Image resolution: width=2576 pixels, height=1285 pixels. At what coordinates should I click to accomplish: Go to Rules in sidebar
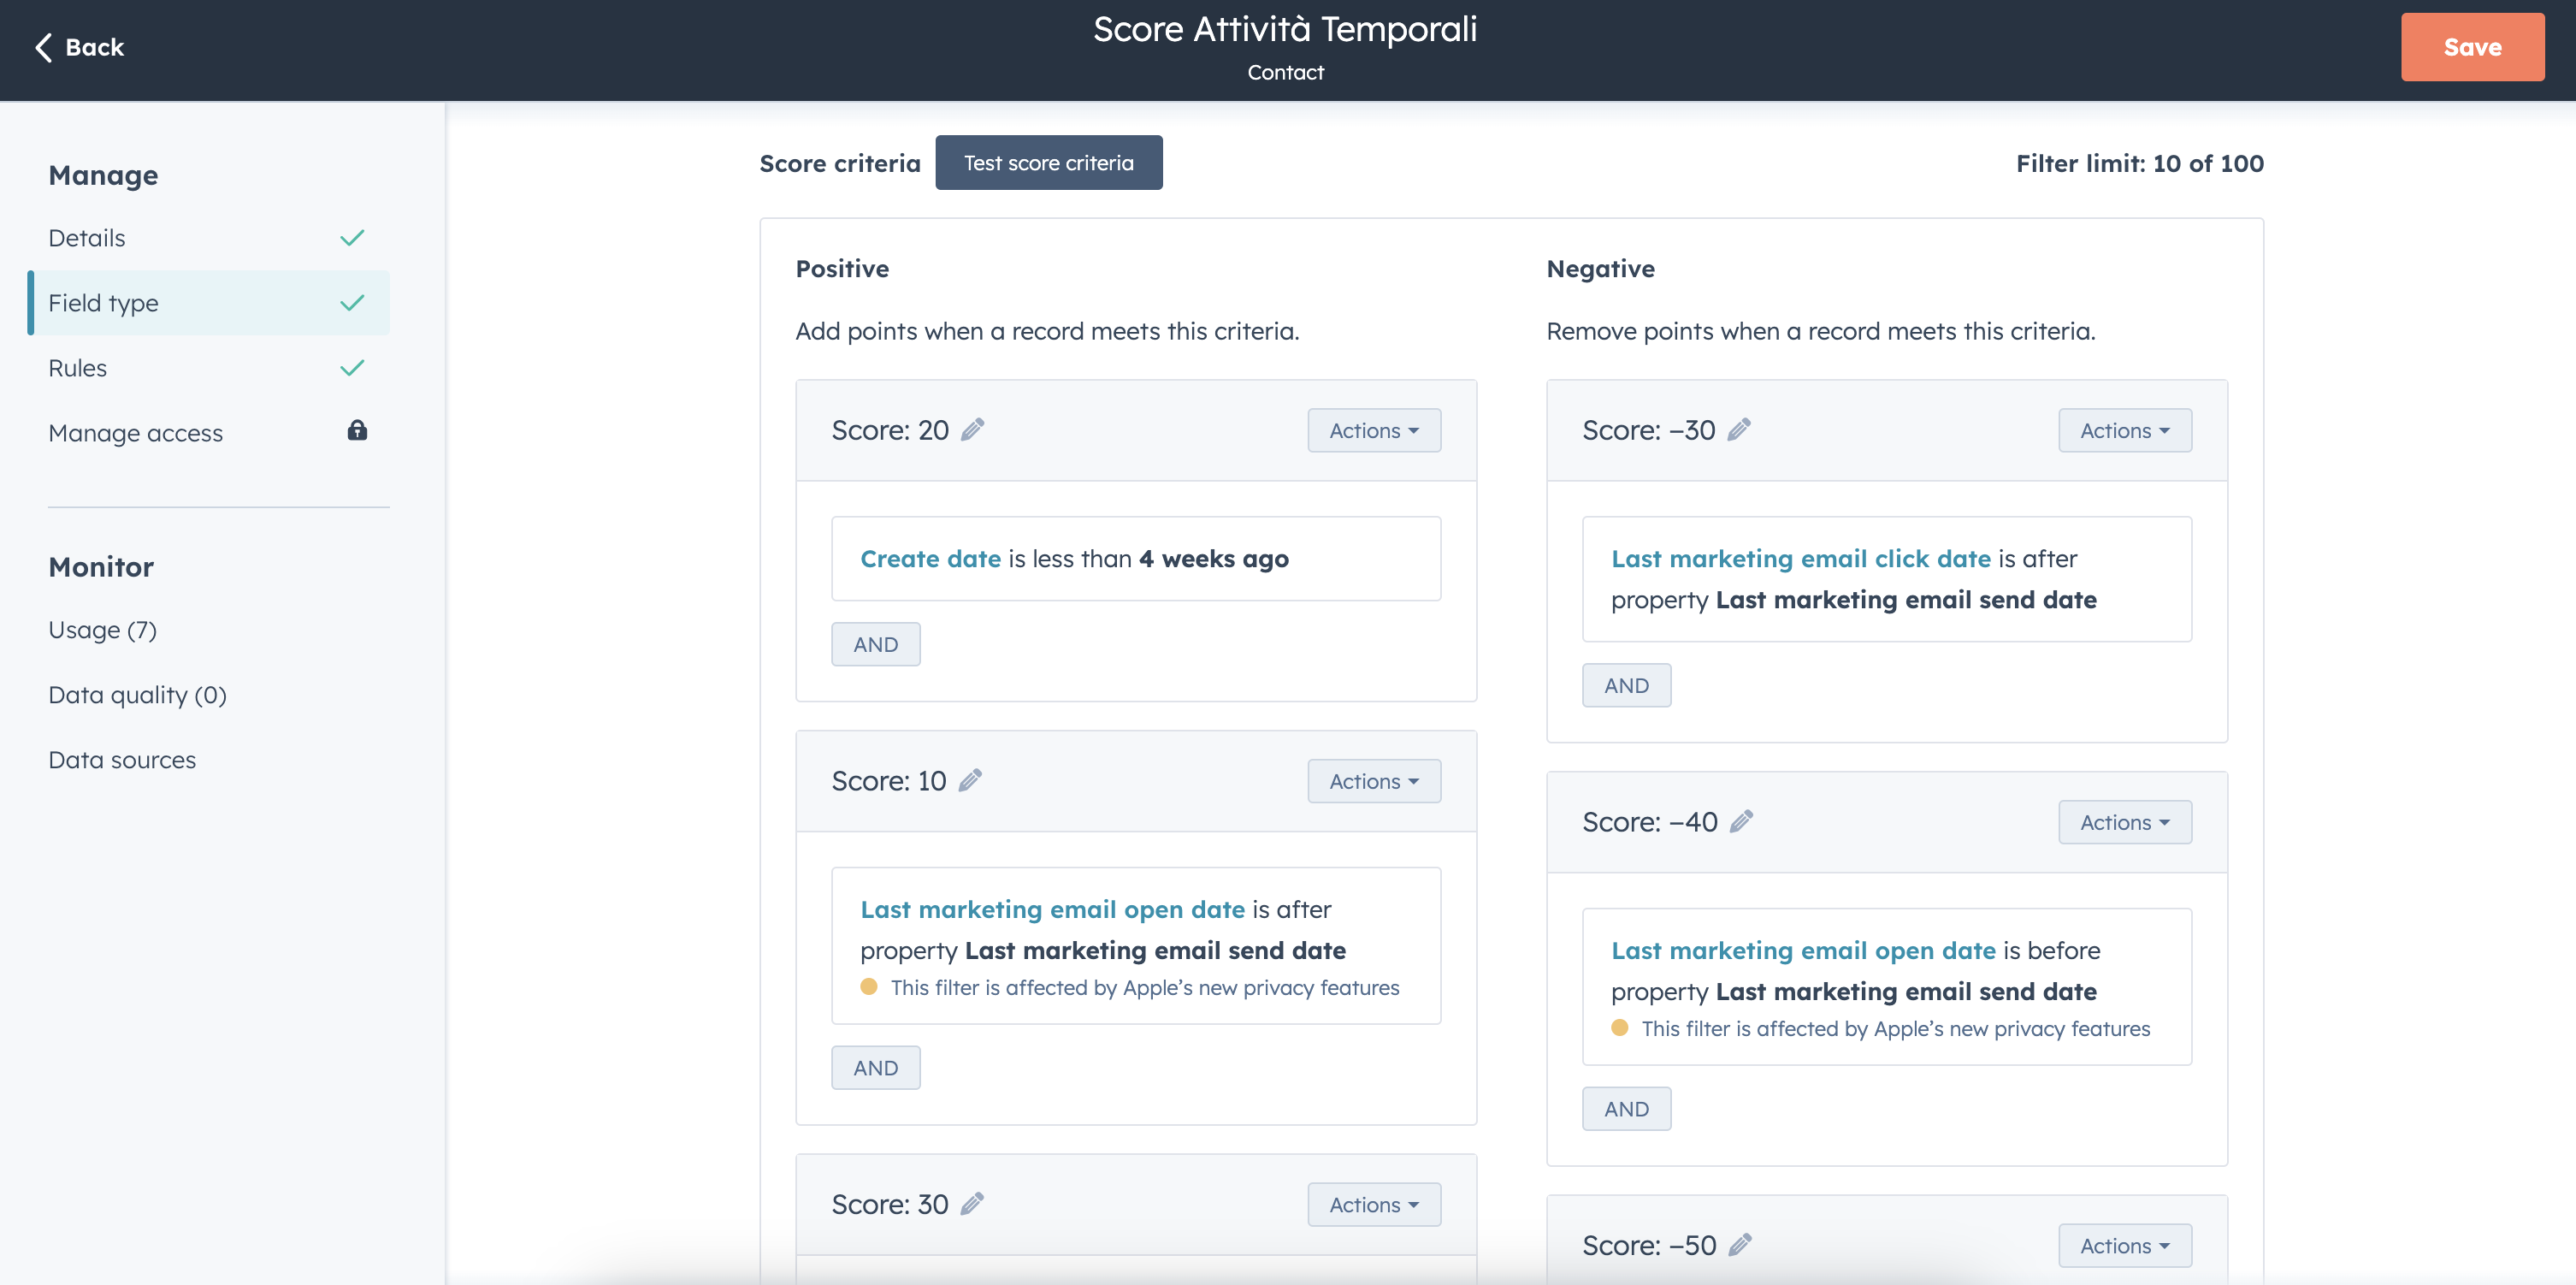(208, 368)
